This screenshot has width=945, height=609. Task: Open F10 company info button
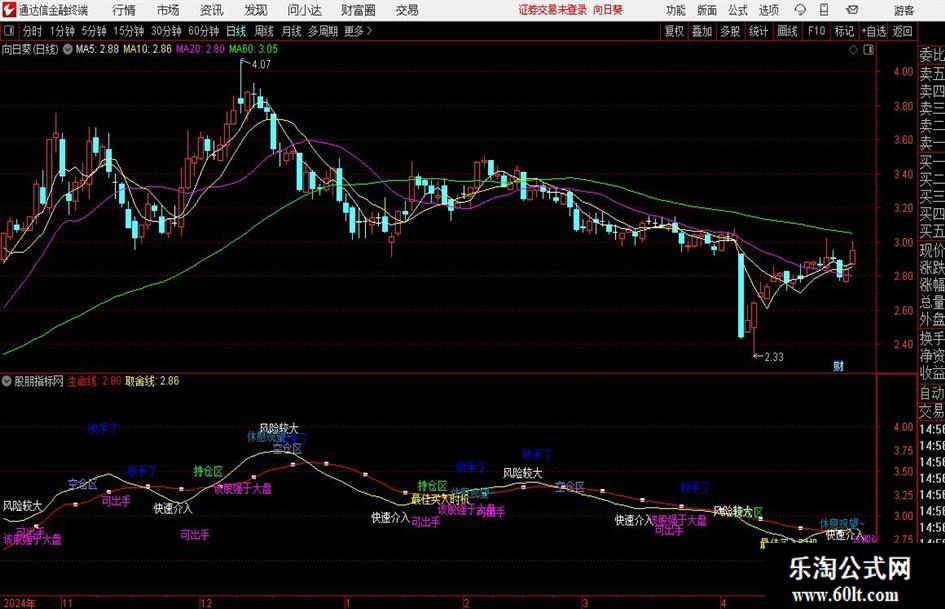816,31
